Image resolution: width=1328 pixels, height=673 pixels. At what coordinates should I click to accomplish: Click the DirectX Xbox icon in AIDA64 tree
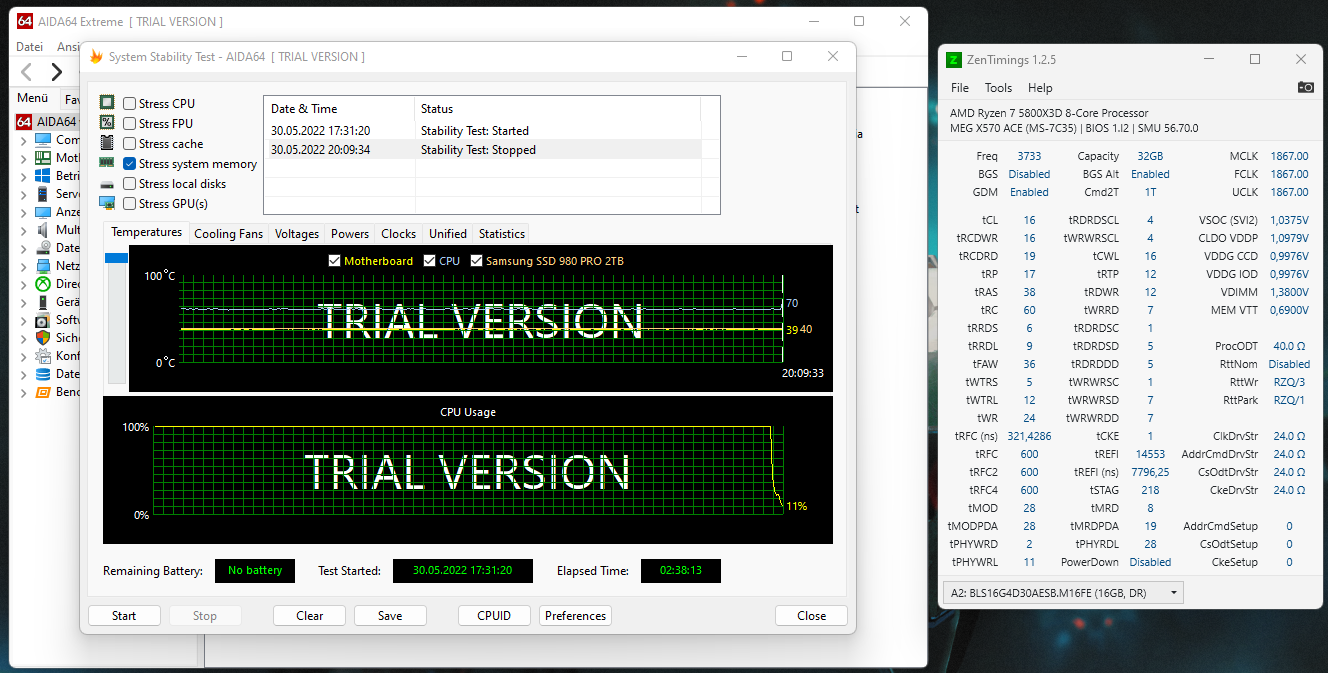pos(43,284)
